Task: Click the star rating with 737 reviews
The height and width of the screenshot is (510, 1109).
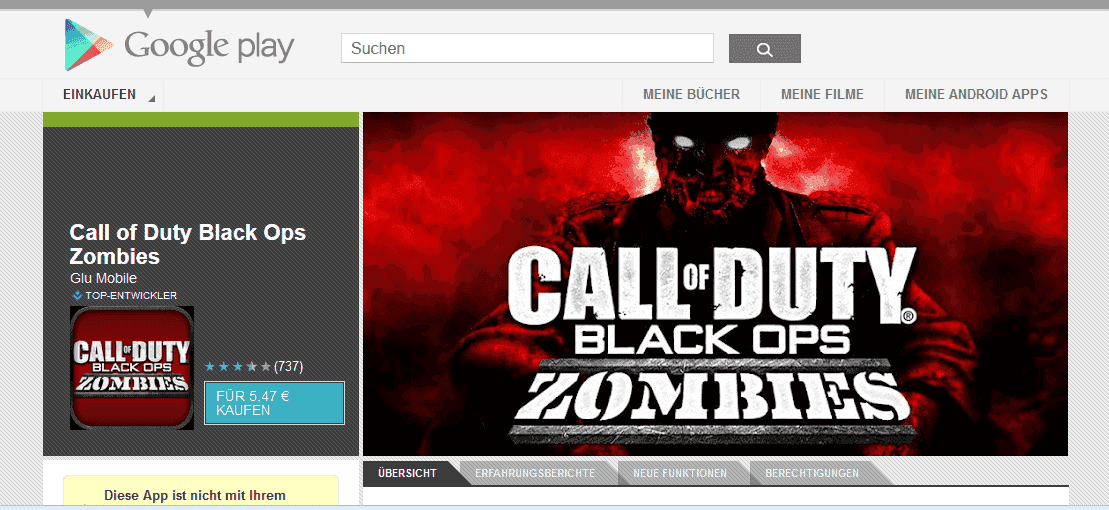Action: (253, 366)
